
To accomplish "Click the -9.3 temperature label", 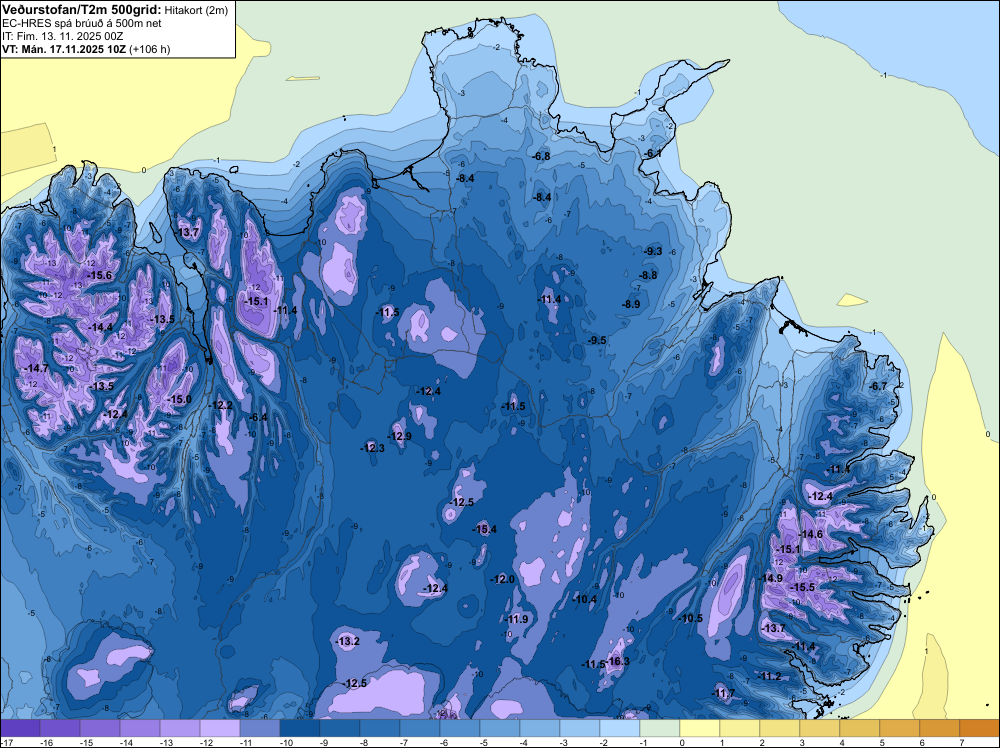I will click(653, 251).
